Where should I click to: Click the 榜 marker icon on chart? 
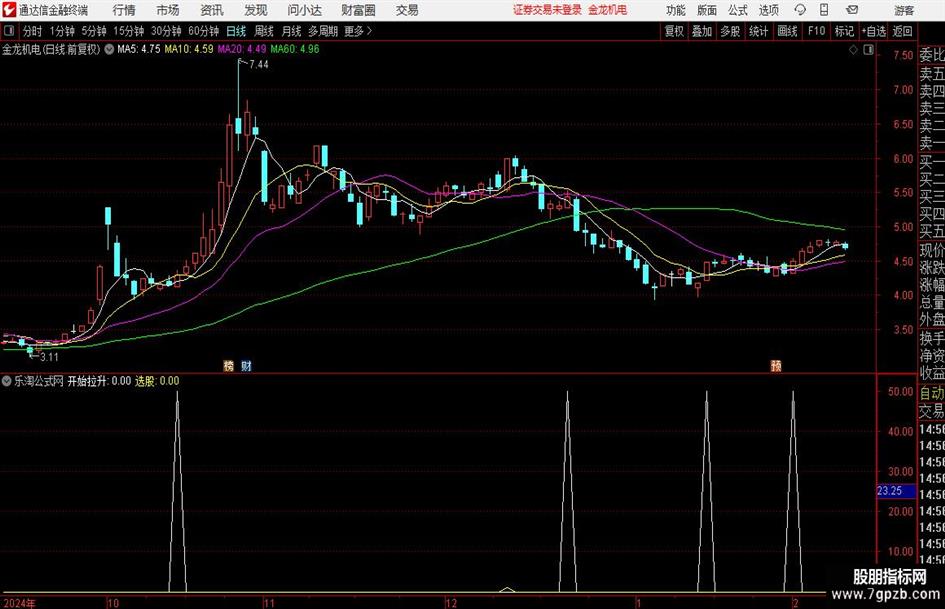pyautogui.click(x=228, y=365)
